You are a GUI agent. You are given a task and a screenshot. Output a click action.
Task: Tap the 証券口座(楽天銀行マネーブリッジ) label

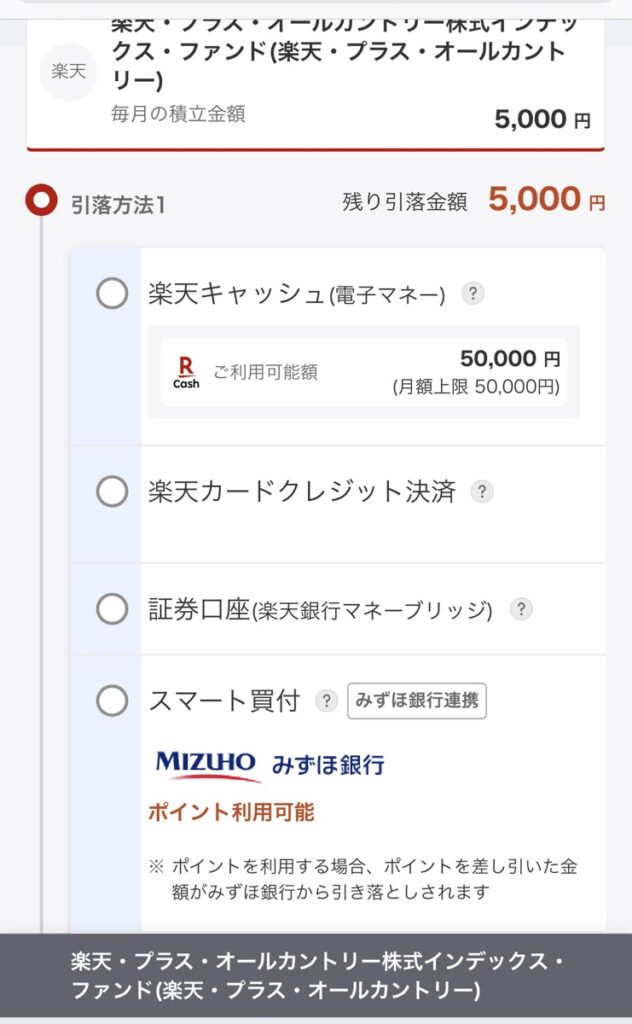click(320, 609)
